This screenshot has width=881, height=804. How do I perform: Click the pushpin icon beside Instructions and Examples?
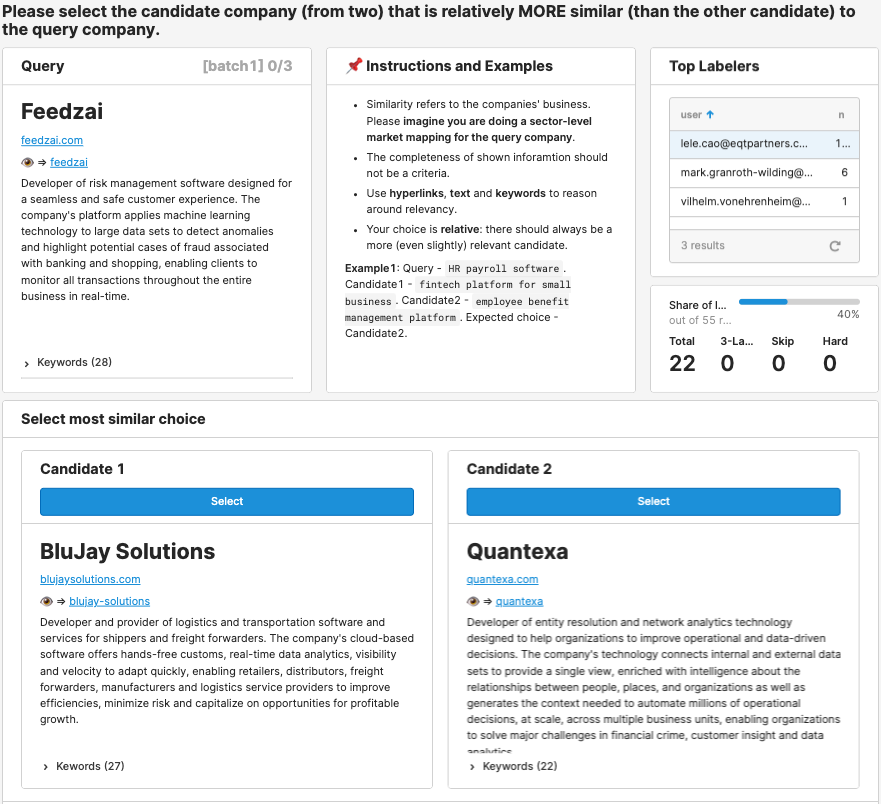coord(353,66)
